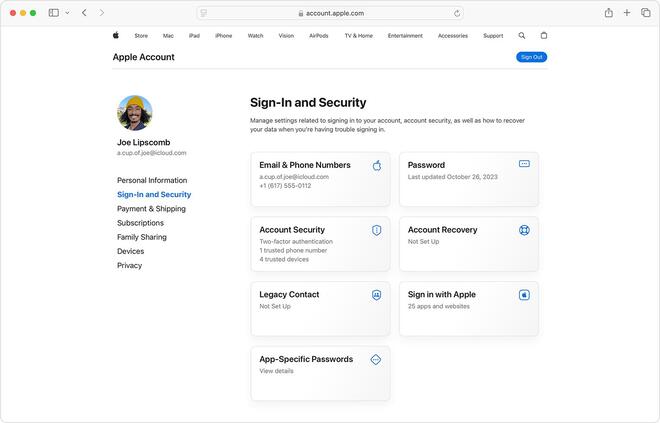The image size is (660, 423).
Task: Reload the page with the refresh icon
Action: click(x=457, y=13)
